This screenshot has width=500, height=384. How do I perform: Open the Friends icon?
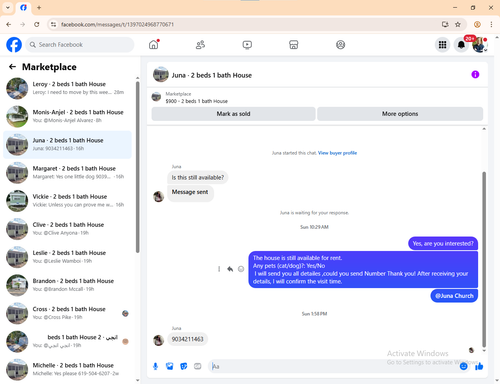200,45
